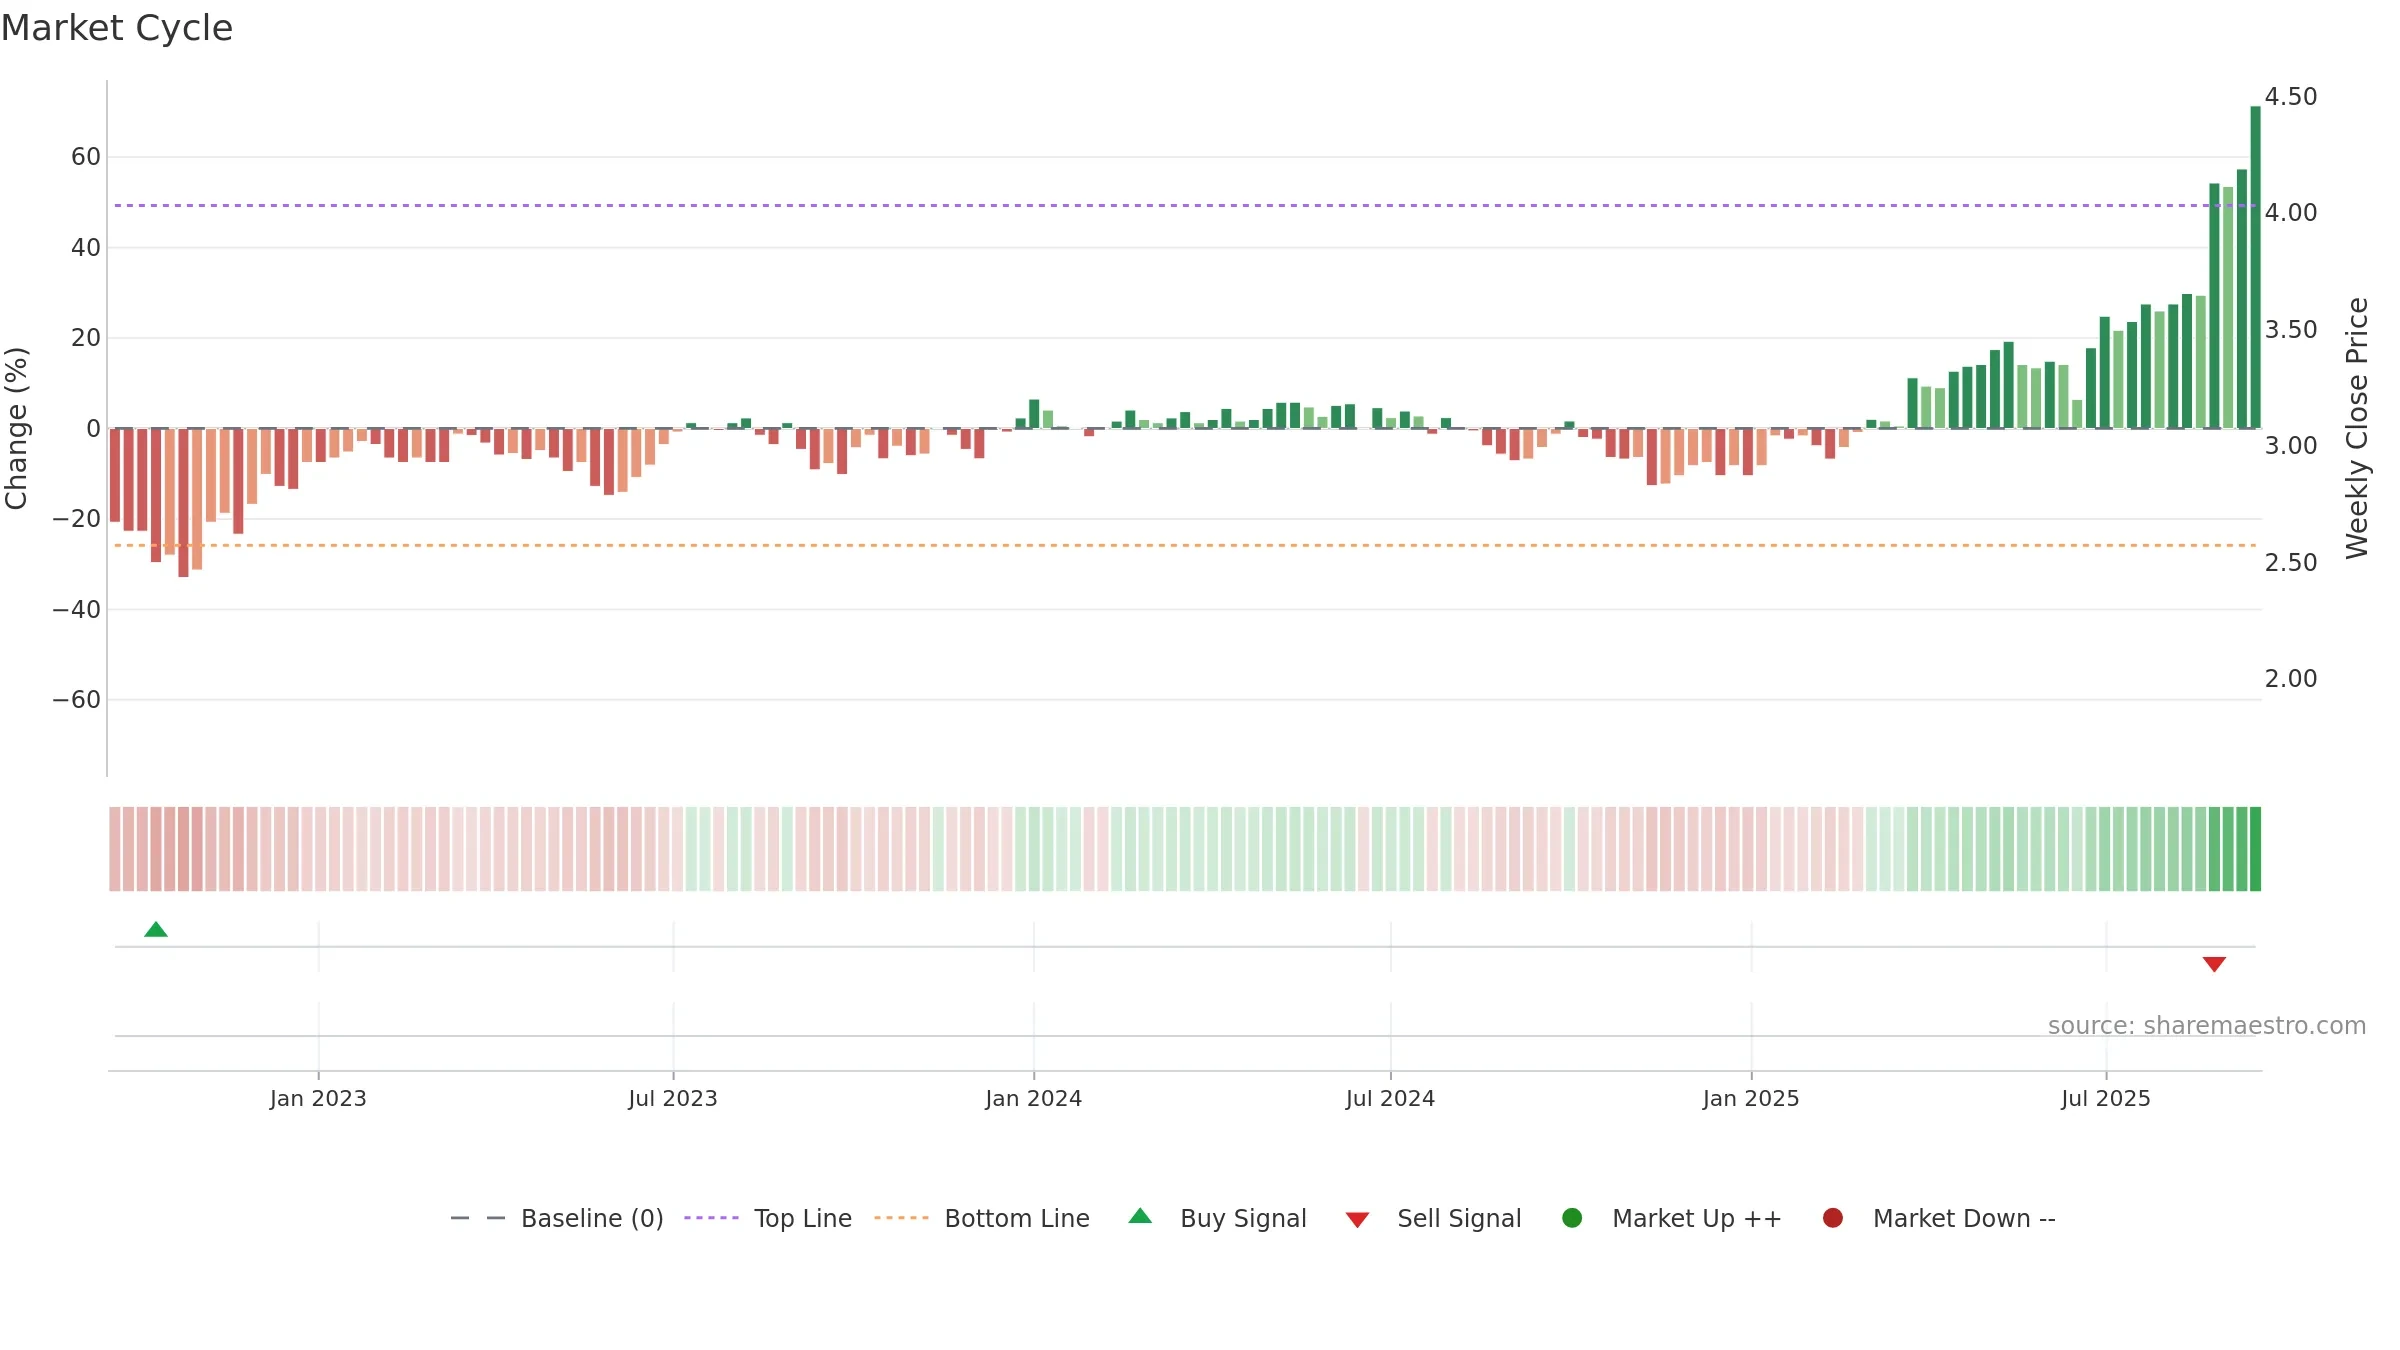The image size is (2400, 1350).
Task: Click the Change (%) axis title
Action: (16, 428)
